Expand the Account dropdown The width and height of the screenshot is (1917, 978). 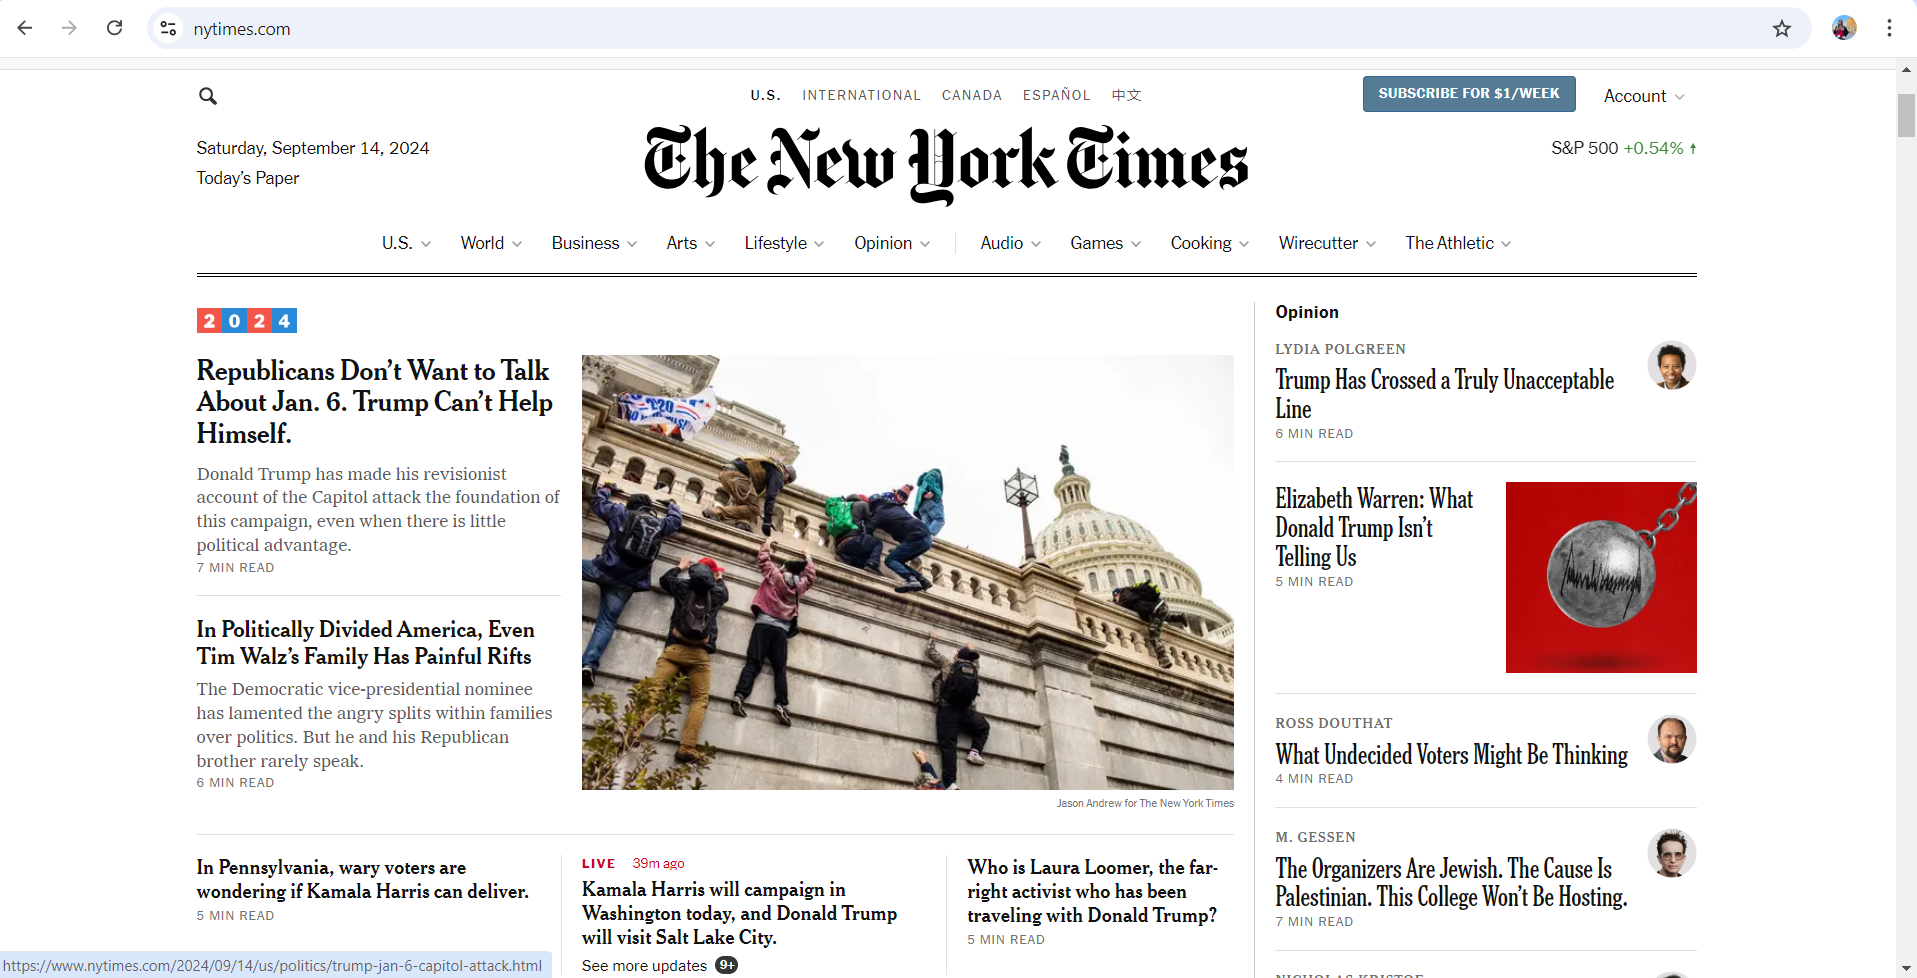pyautogui.click(x=1643, y=96)
